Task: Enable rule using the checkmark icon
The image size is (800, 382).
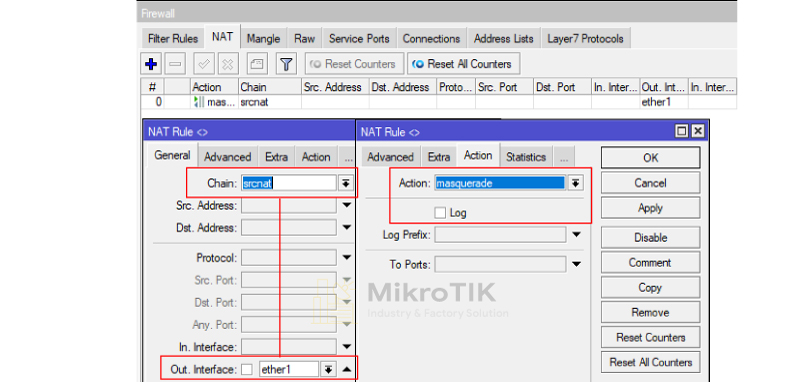Action: coord(204,64)
